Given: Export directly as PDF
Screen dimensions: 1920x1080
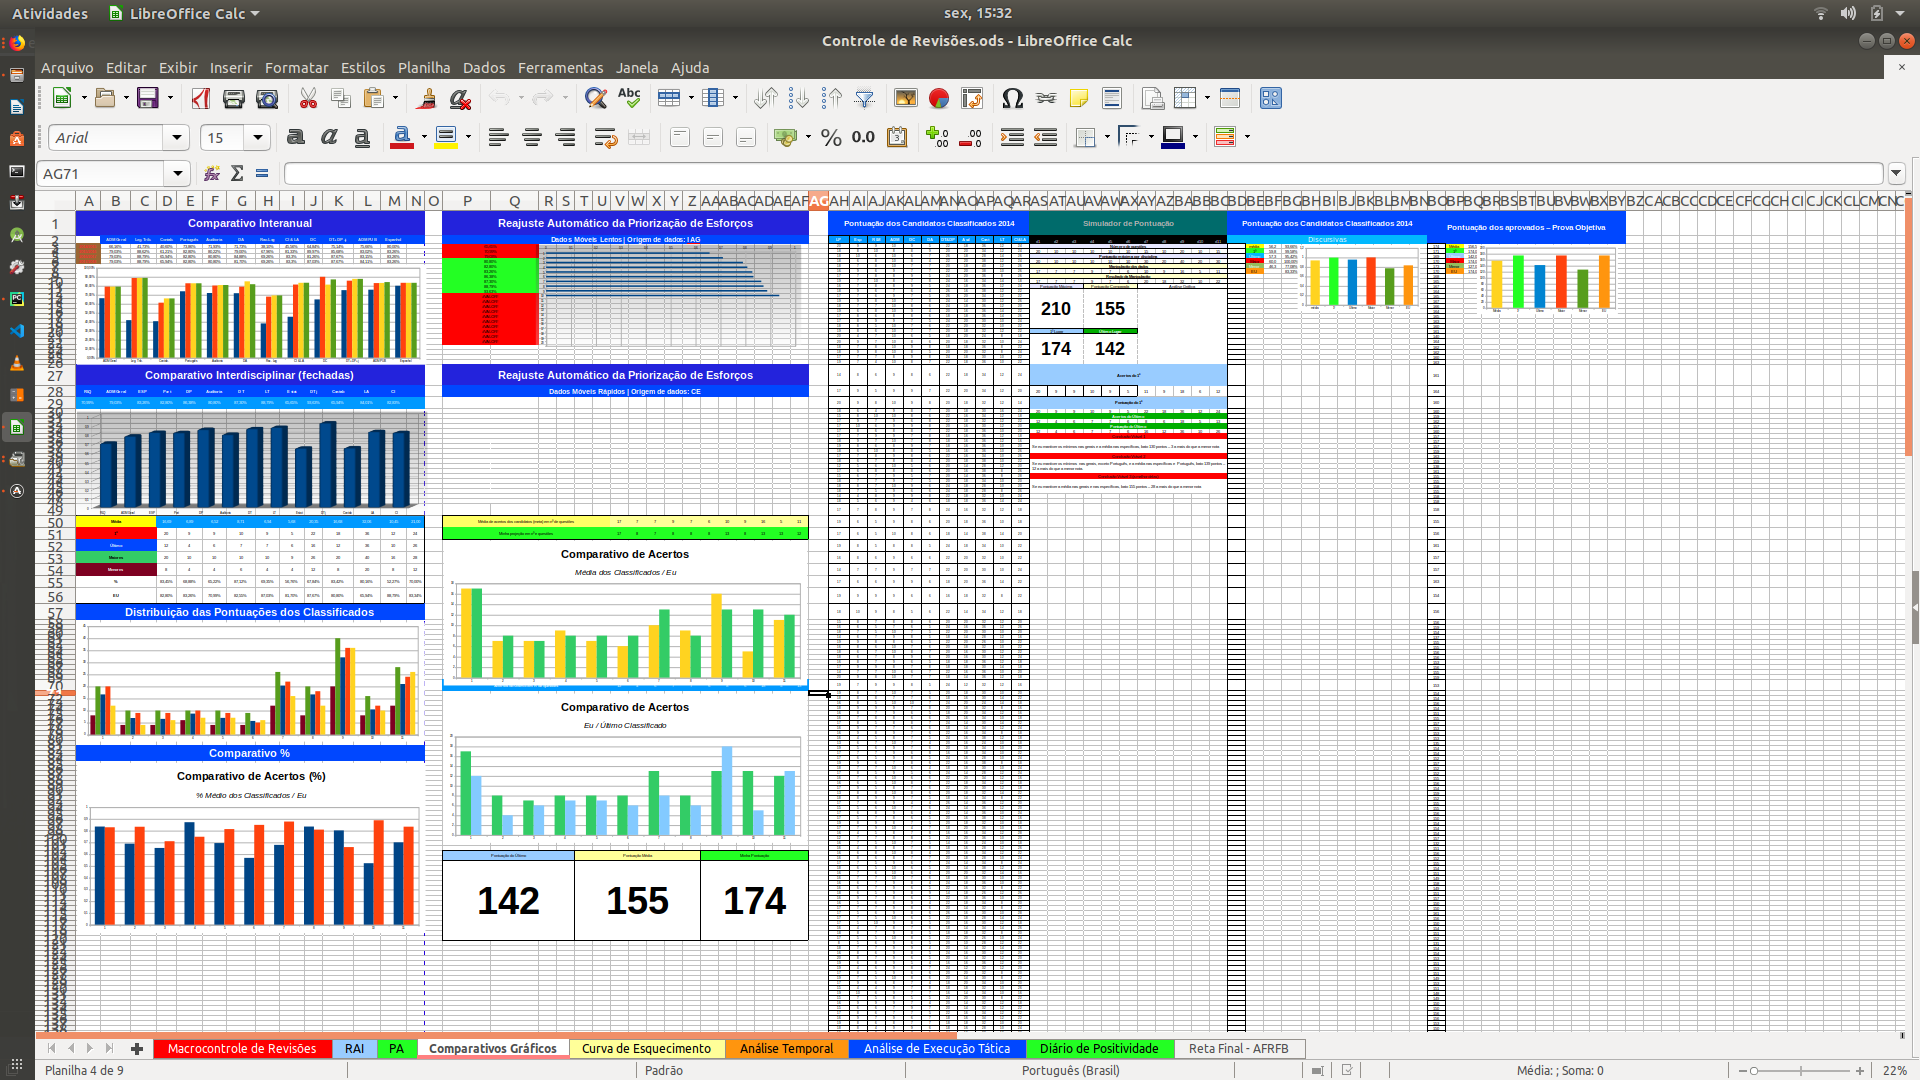Looking at the screenshot, I should click(x=201, y=98).
